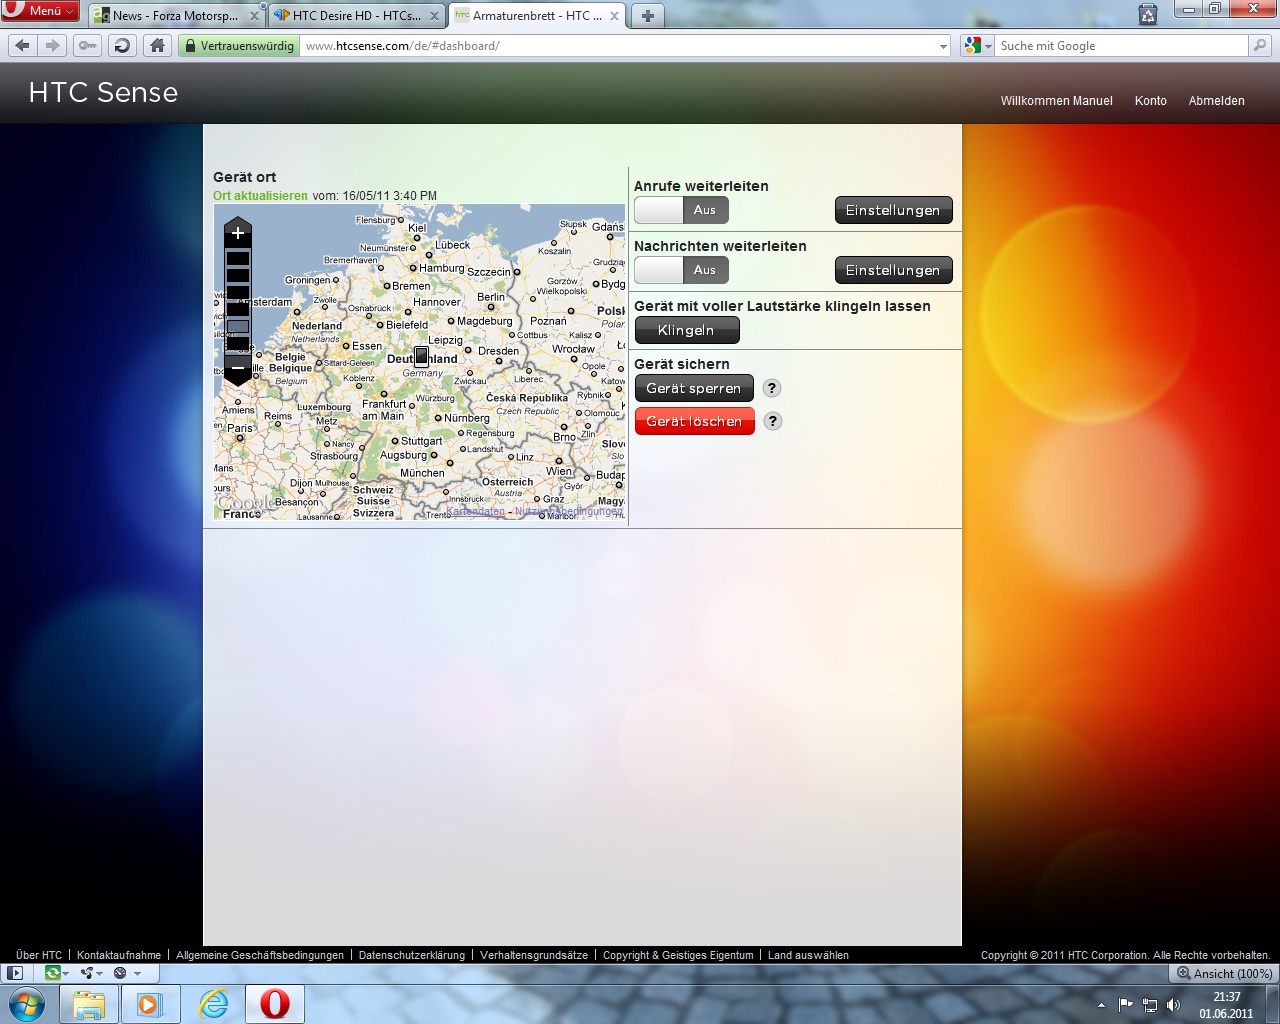Open the Ansicht (100%) zoom dropdown
The image size is (1280, 1024).
(1224, 973)
